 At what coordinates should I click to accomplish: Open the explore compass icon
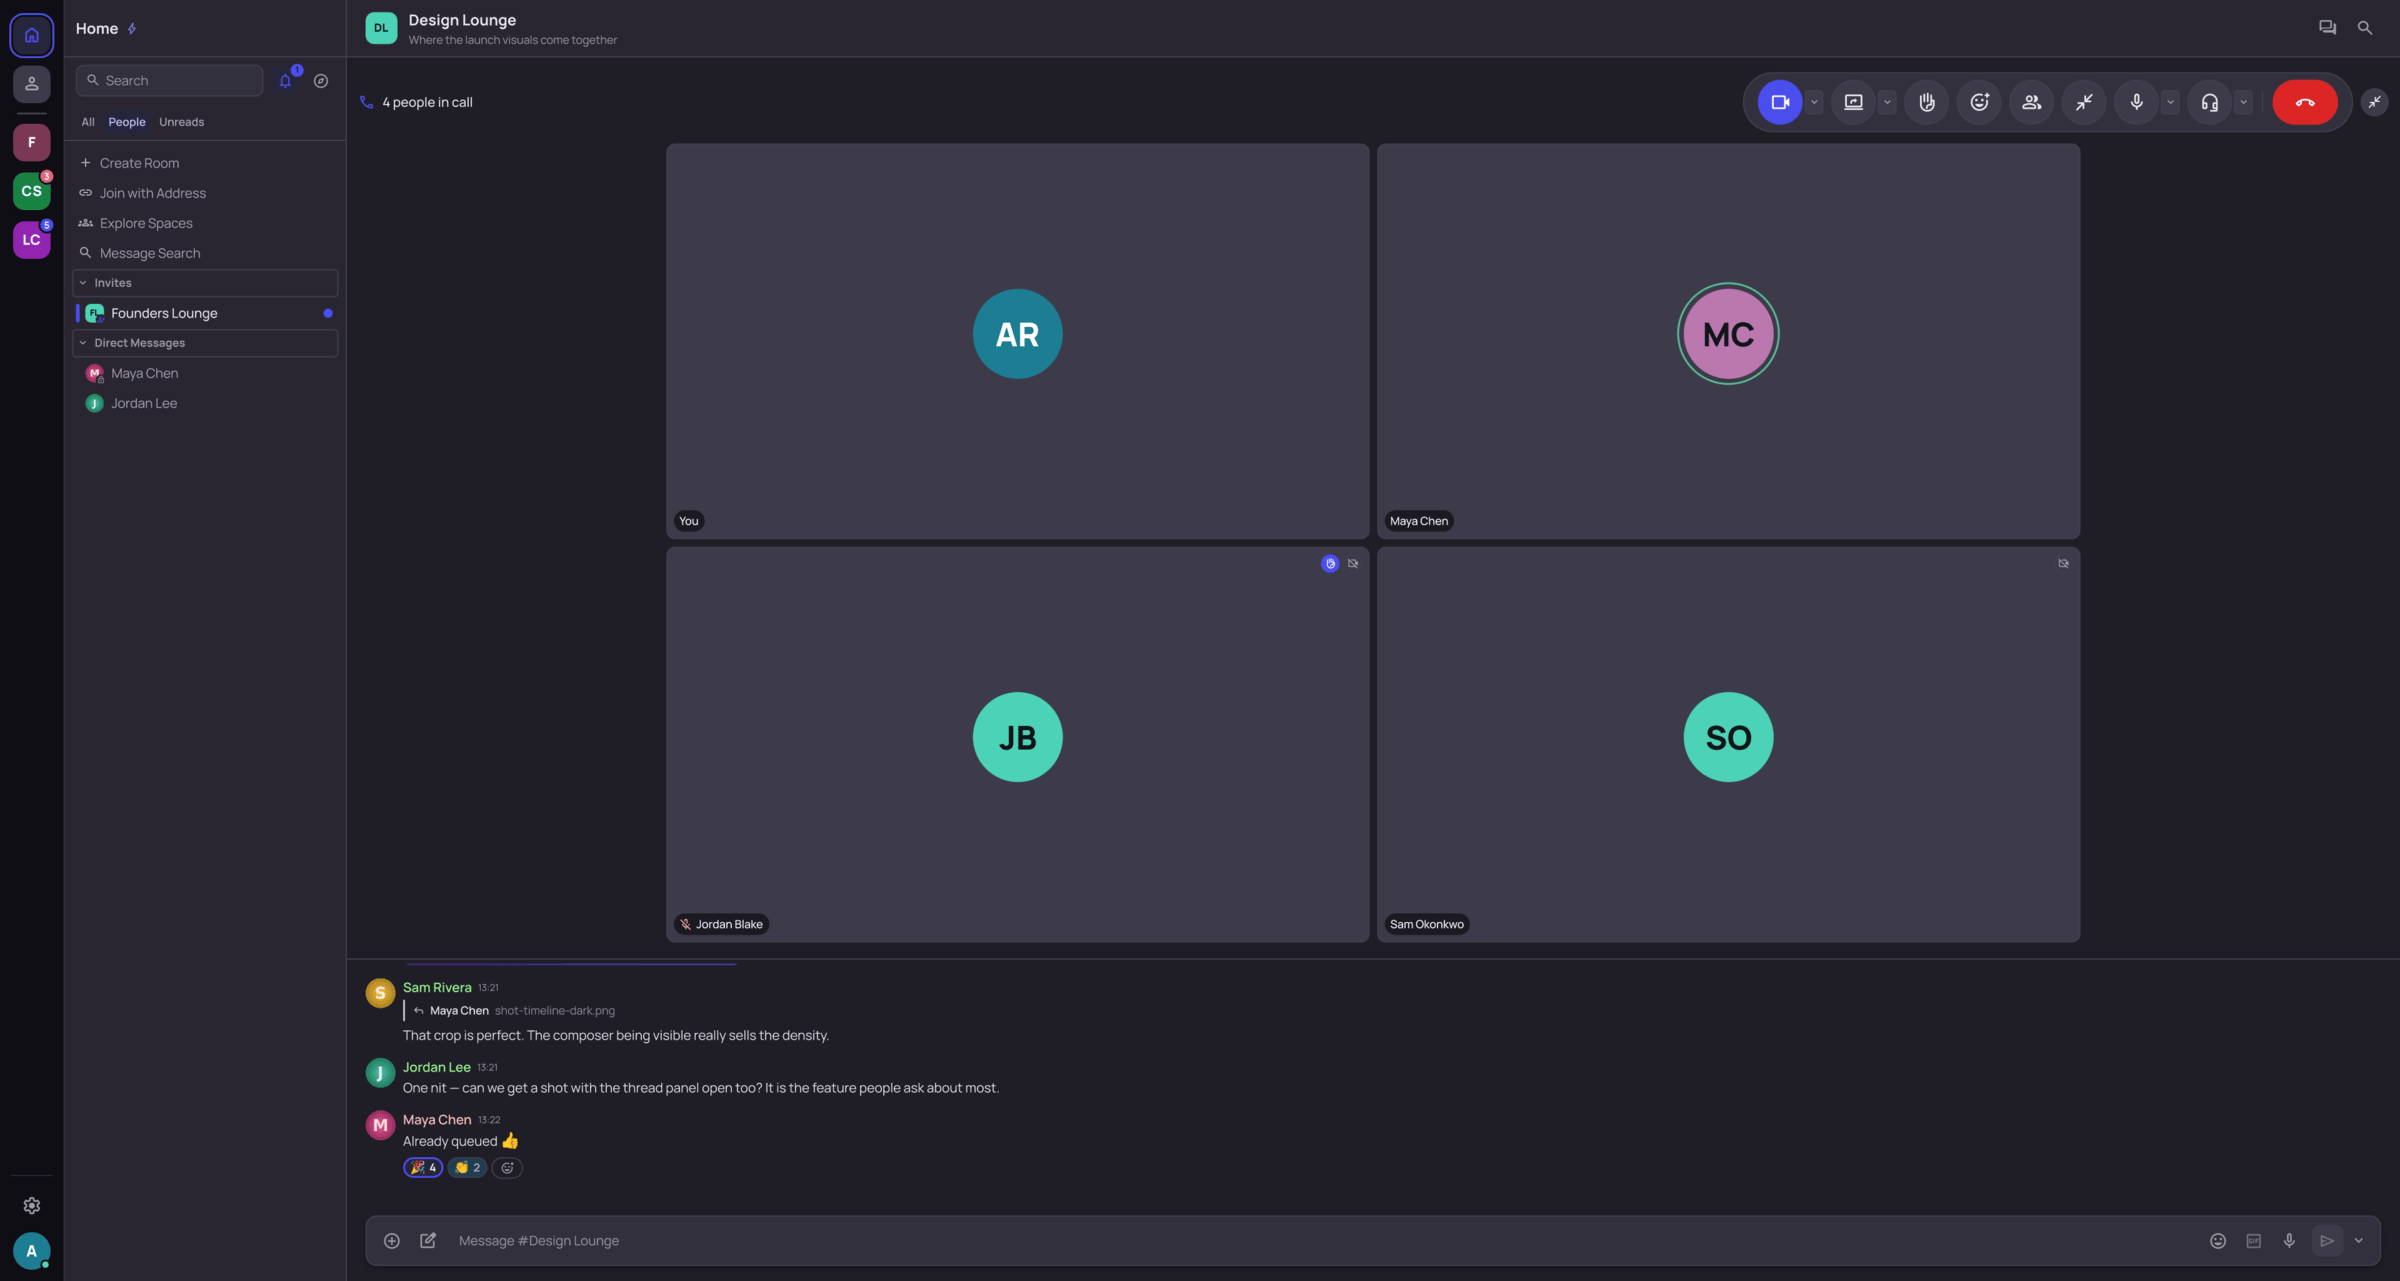pos(321,81)
